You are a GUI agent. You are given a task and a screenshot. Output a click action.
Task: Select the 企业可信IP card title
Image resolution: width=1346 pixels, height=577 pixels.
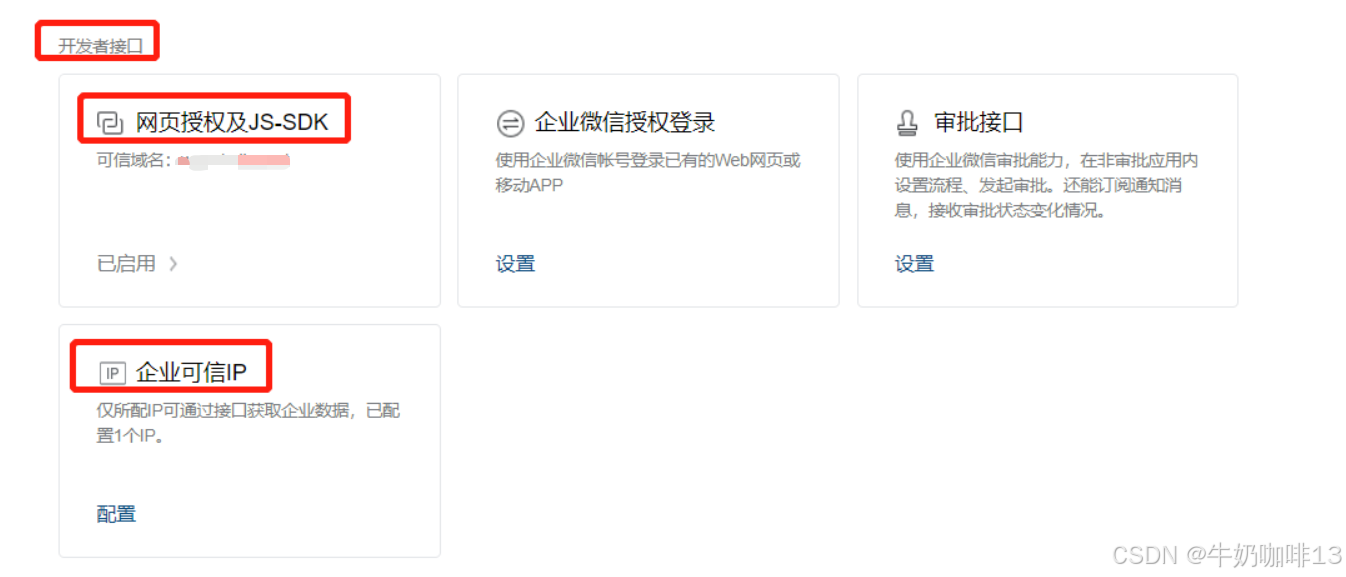point(191,373)
